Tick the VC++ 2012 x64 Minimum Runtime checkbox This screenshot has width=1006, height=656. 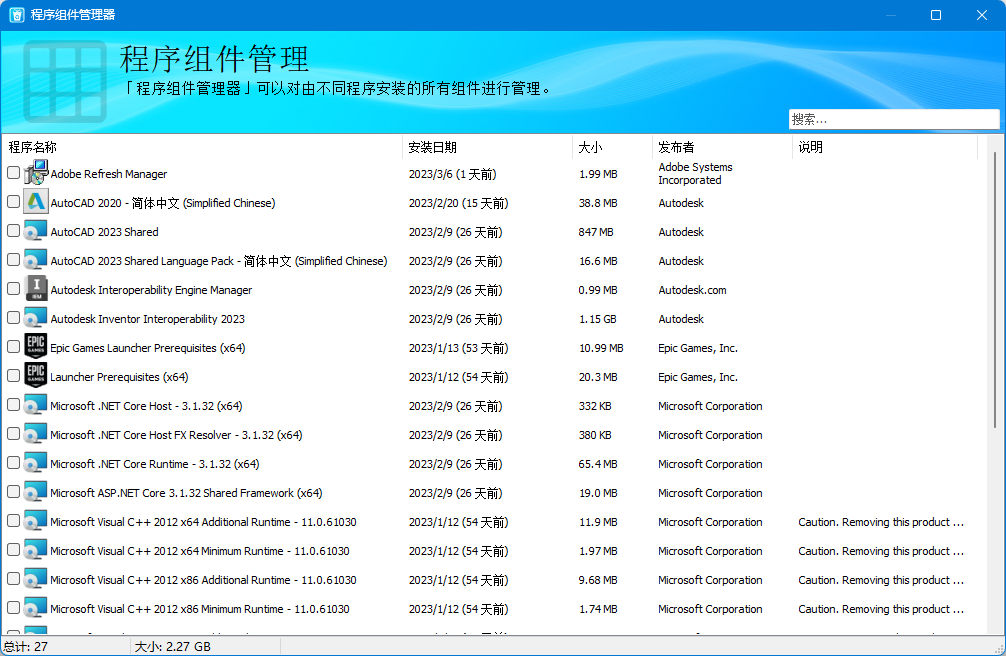(13, 549)
